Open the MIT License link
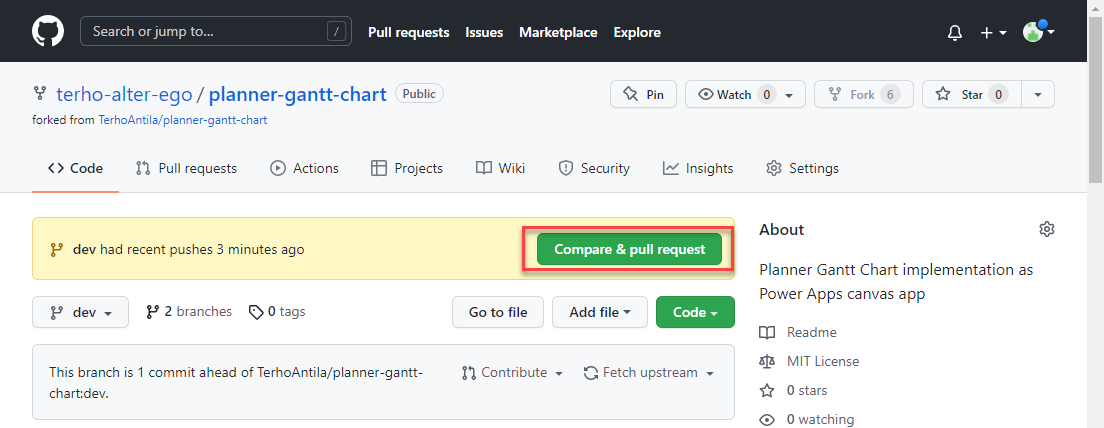The width and height of the screenshot is (1104, 428). [822, 361]
